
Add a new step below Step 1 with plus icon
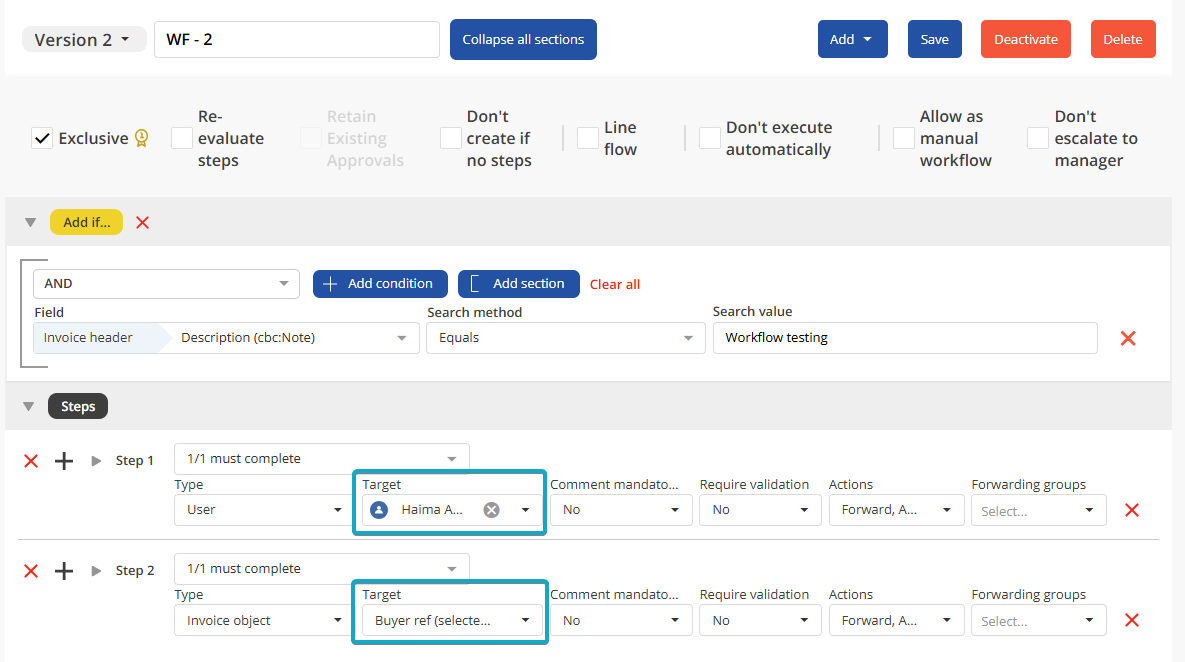click(x=63, y=460)
